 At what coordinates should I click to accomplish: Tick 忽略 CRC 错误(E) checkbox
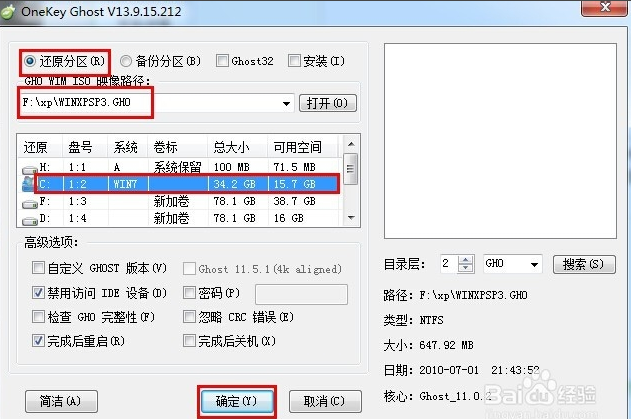click(189, 317)
